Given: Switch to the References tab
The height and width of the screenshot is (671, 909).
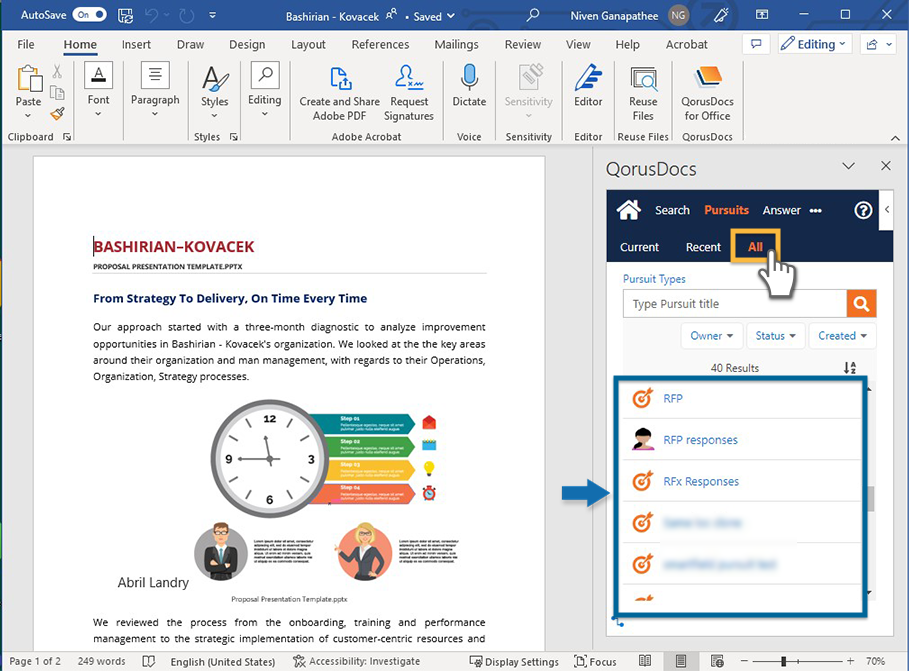Looking at the screenshot, I should 380,44.
